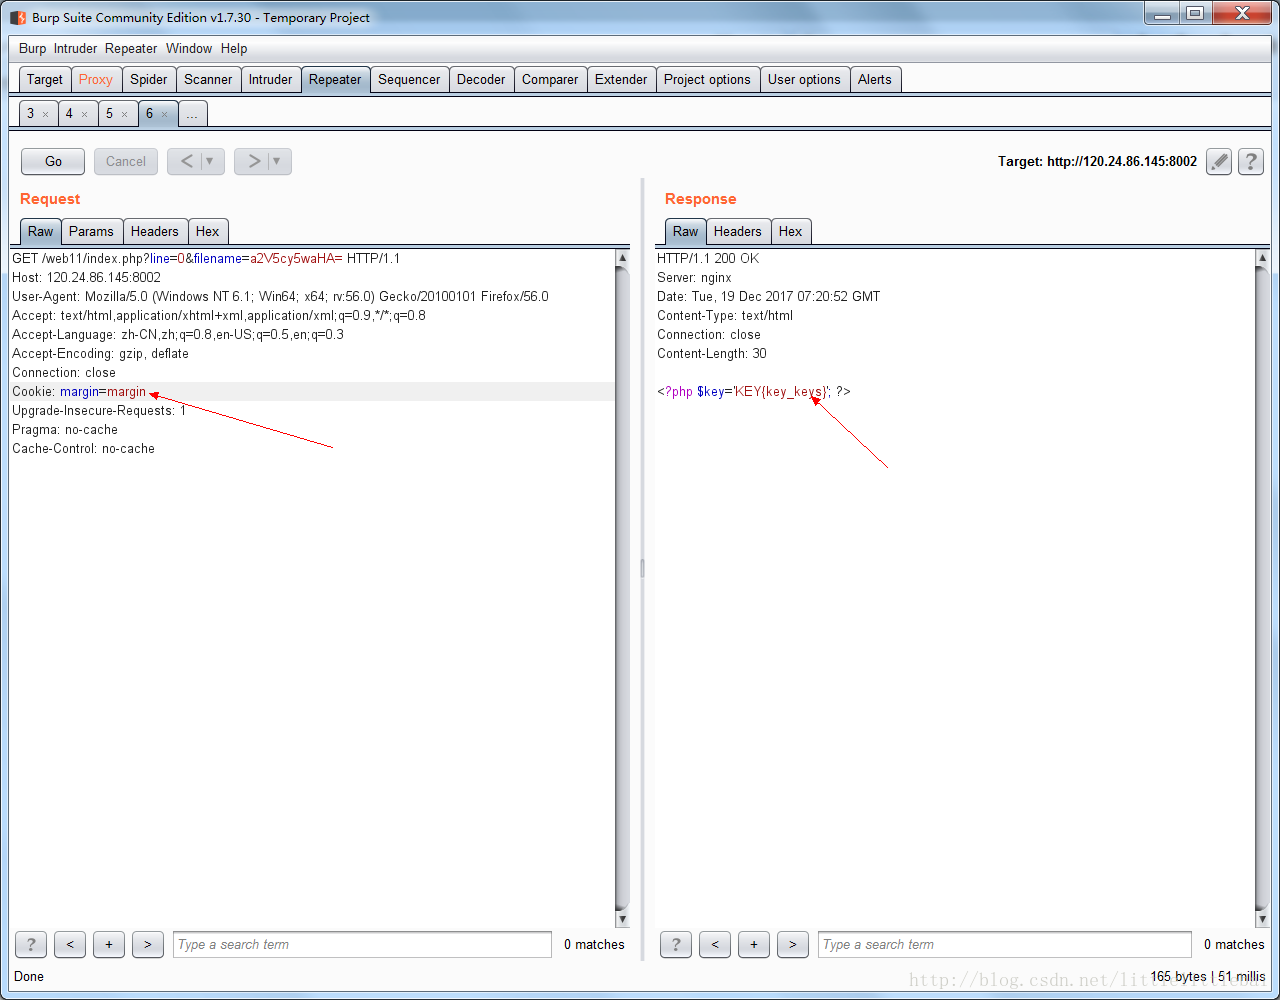1280x1000 pixels.
Task: Find previous match in request search
Action: point(70,944)
